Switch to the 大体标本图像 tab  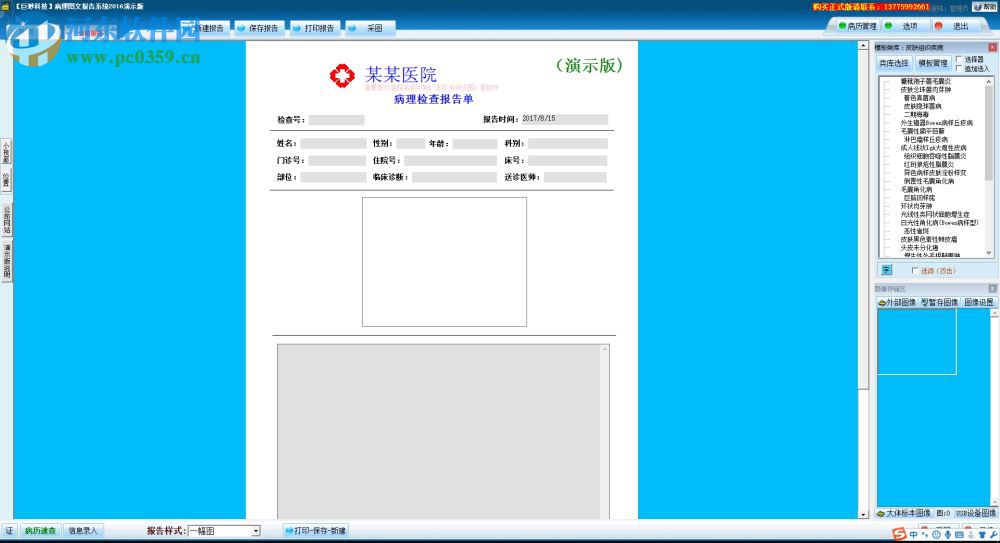tap(904, 513)
